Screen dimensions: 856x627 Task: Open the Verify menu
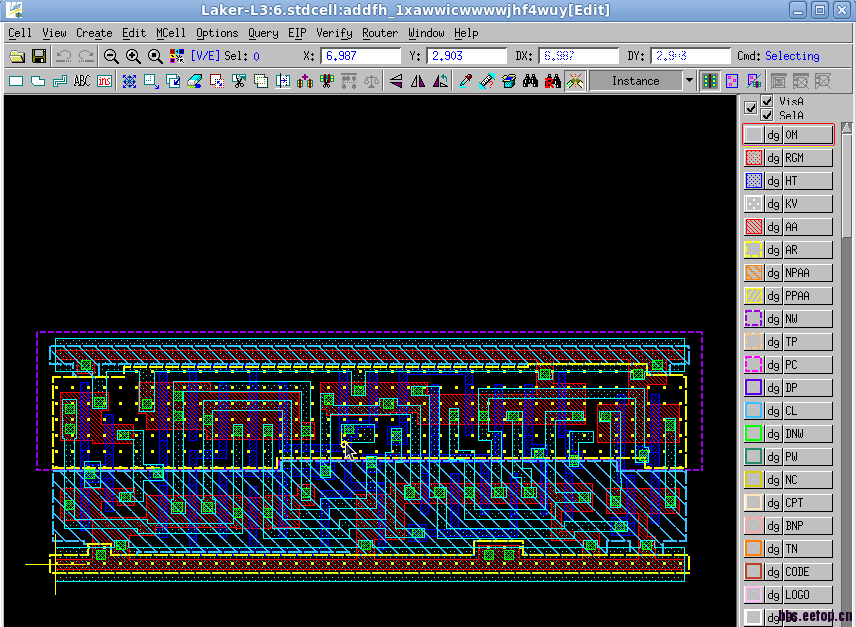tap(334, 33)
